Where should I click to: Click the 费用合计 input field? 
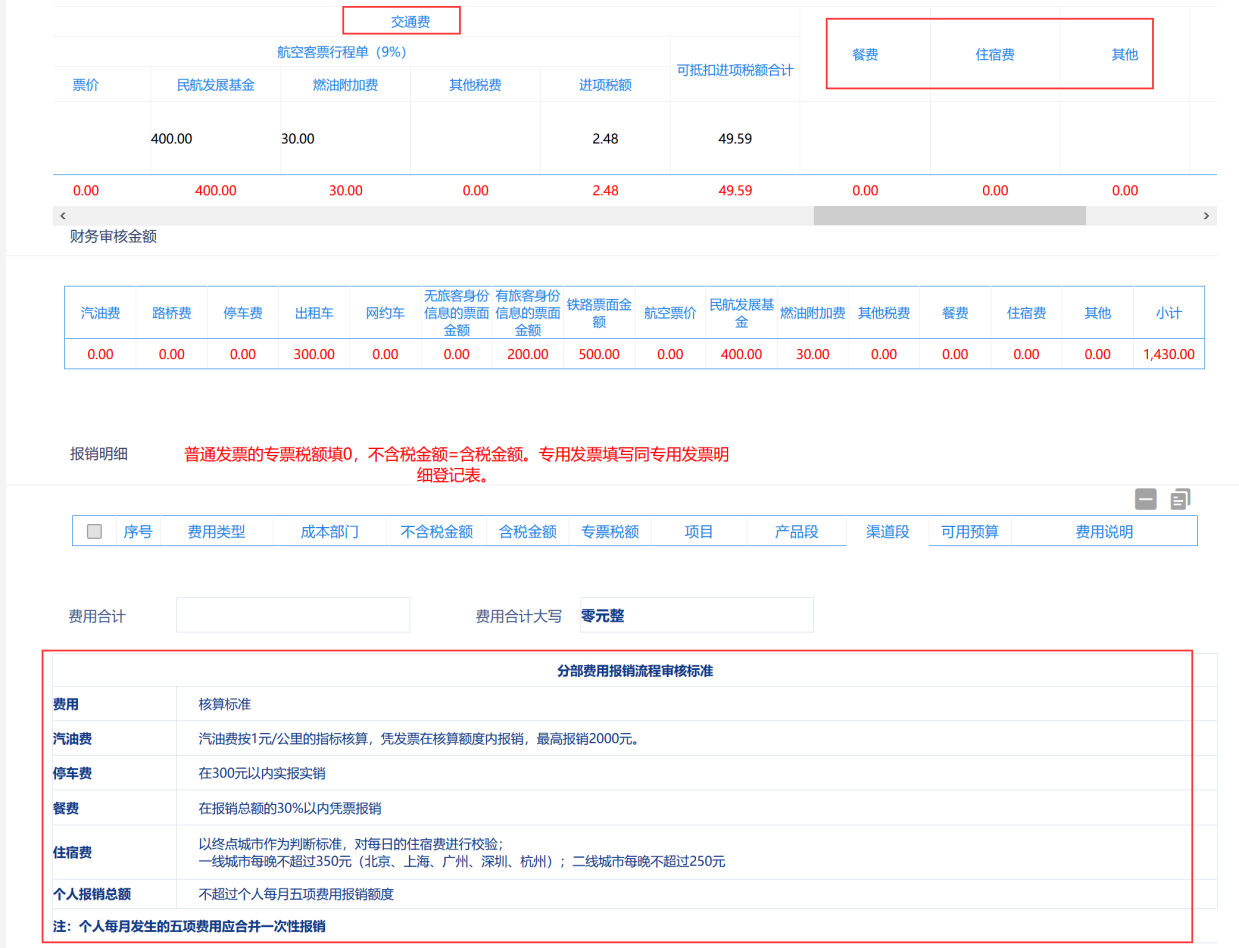(293, 615)
